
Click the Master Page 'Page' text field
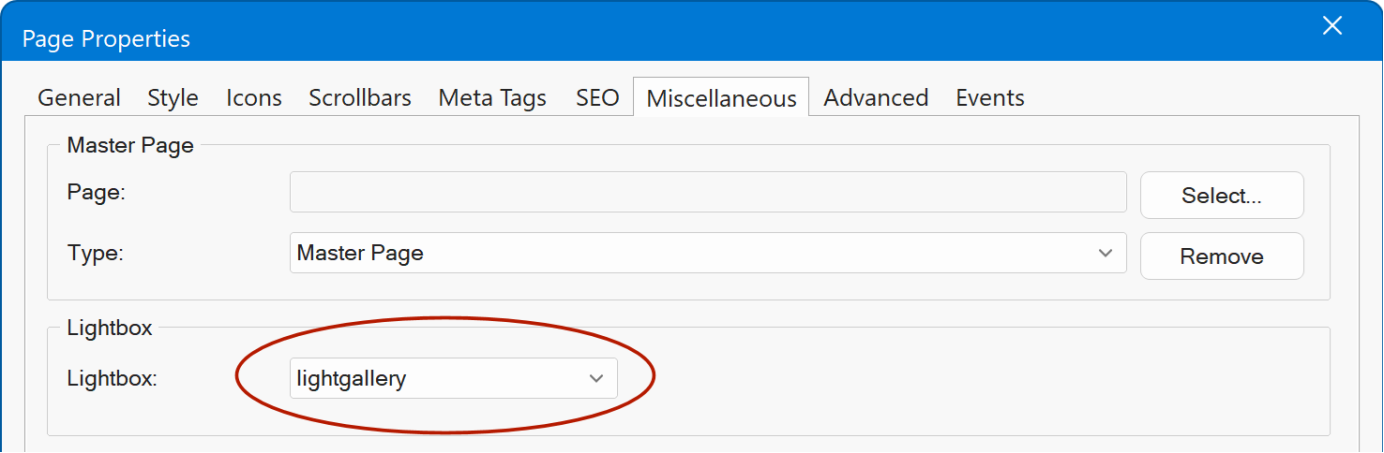tap(708, 193)
